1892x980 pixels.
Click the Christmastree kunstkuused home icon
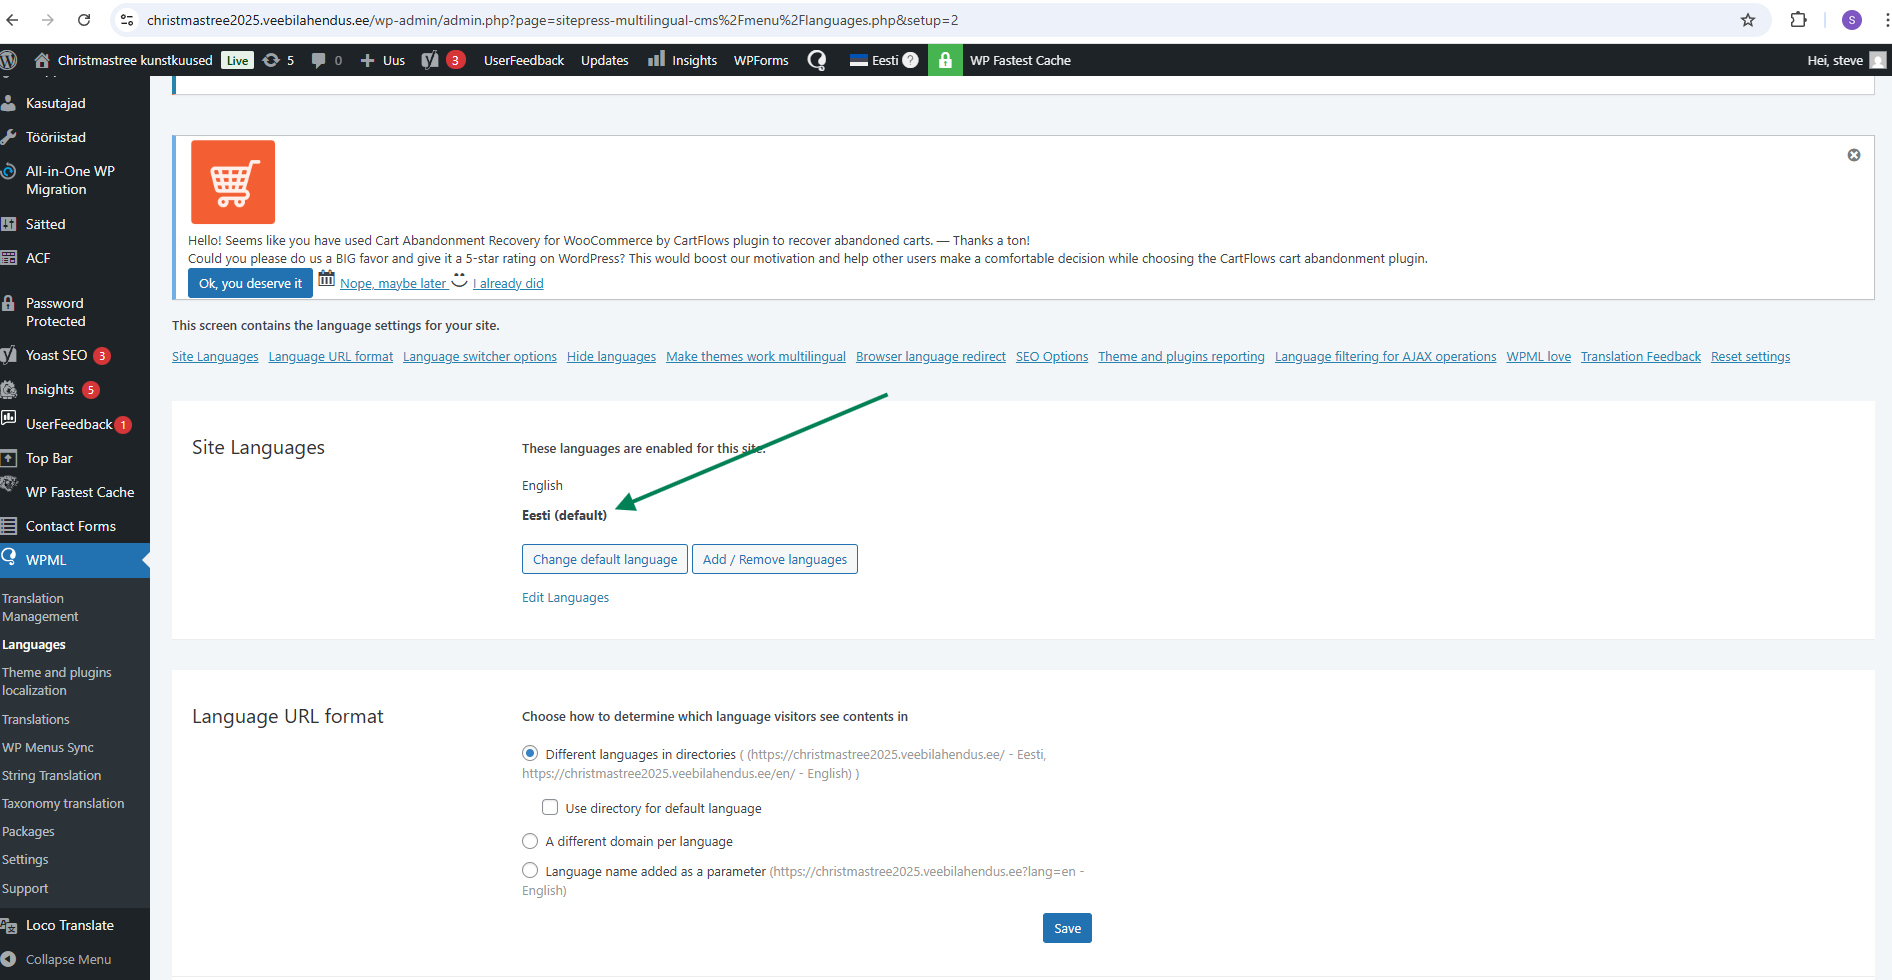coord(42,60)
